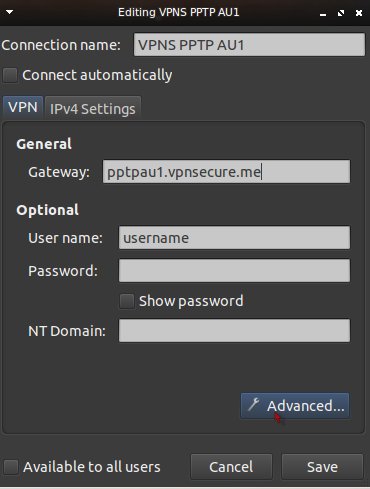Click the window title Editing VPNS PPTP AU1
Screen dimensions: 370x489
tap(179, 12)
